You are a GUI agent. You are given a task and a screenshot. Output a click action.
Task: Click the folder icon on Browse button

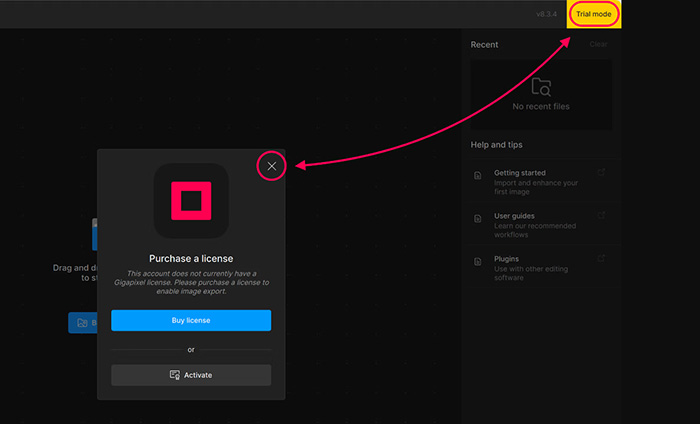click(82, 322)
